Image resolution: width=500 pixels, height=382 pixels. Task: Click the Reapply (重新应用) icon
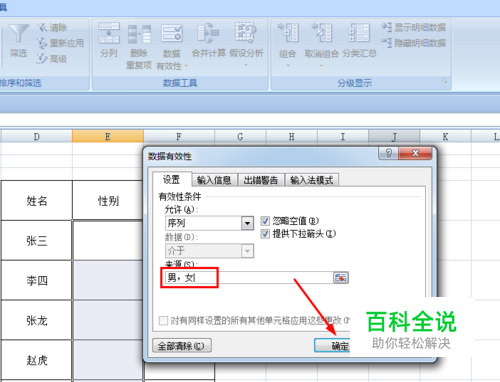(x=42, y=43)
